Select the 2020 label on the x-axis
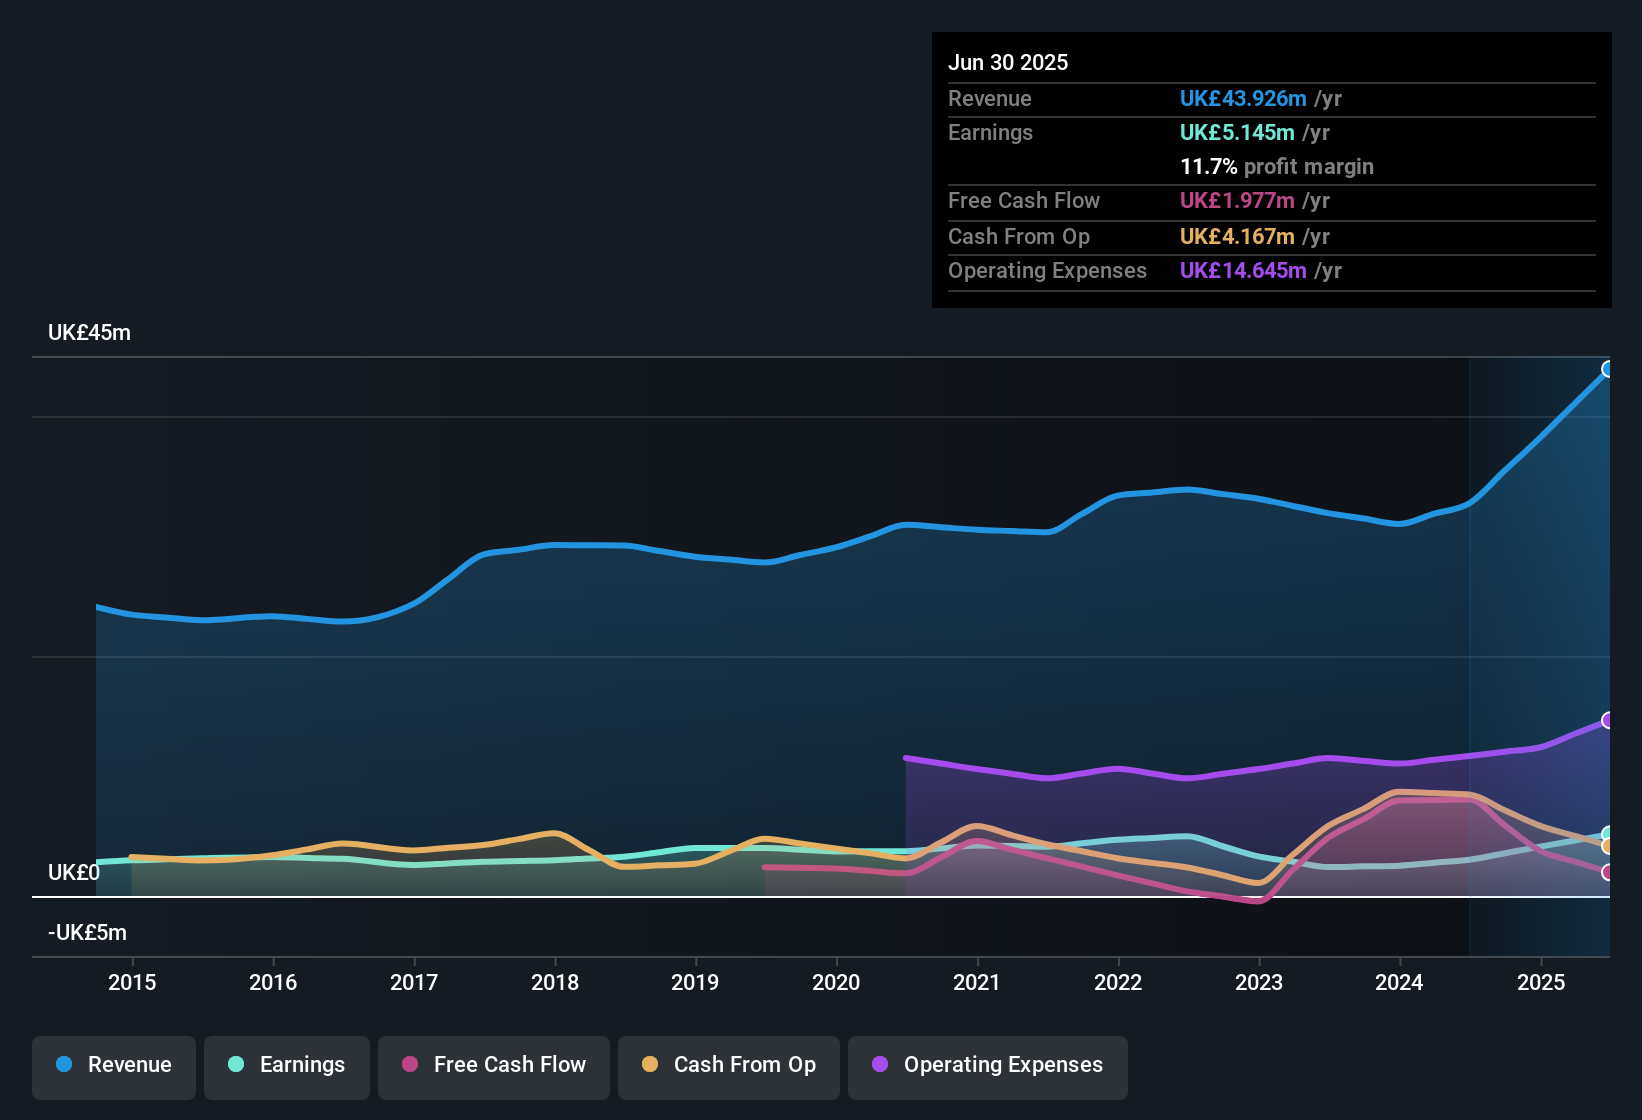Image resolution: width=1642 pixels, height=1120 pixels. coord(836,982)
